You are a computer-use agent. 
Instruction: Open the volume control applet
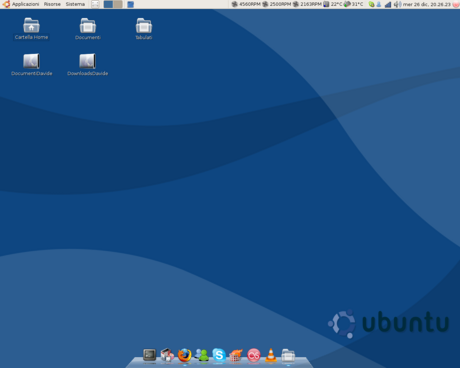[397, 4]
